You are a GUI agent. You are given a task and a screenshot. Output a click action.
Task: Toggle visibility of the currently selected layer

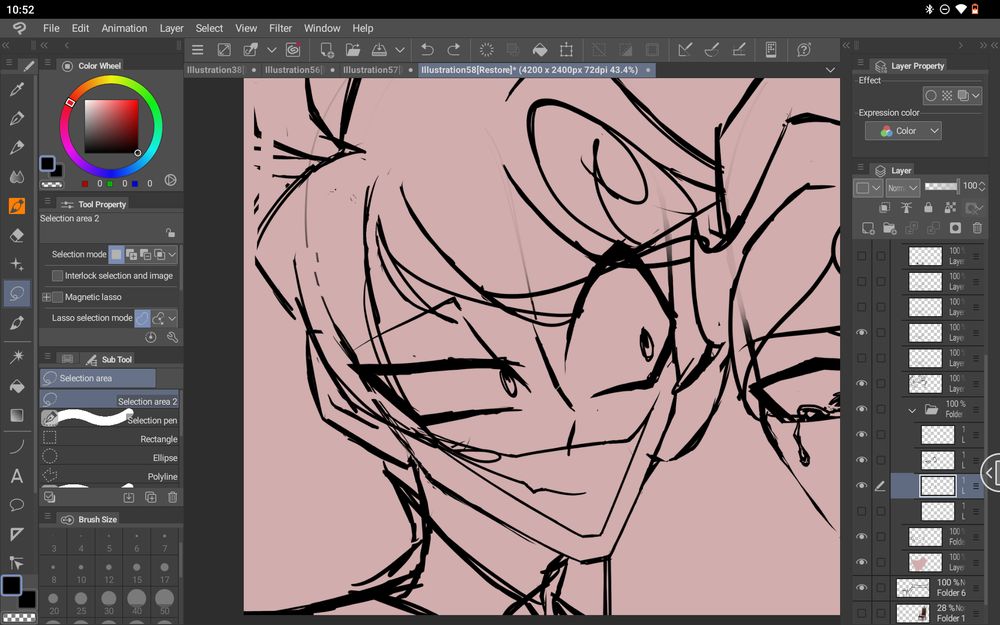tap(862, 485)
